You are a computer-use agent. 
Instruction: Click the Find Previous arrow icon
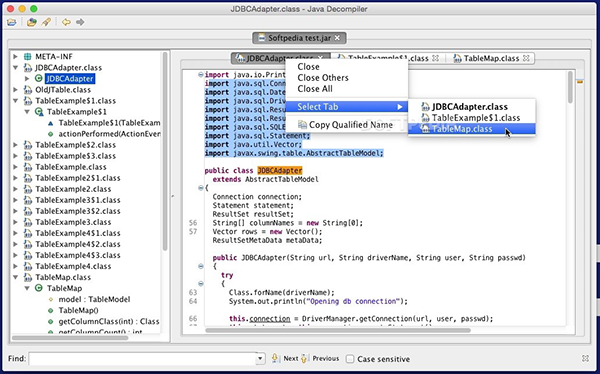point(304,358)
